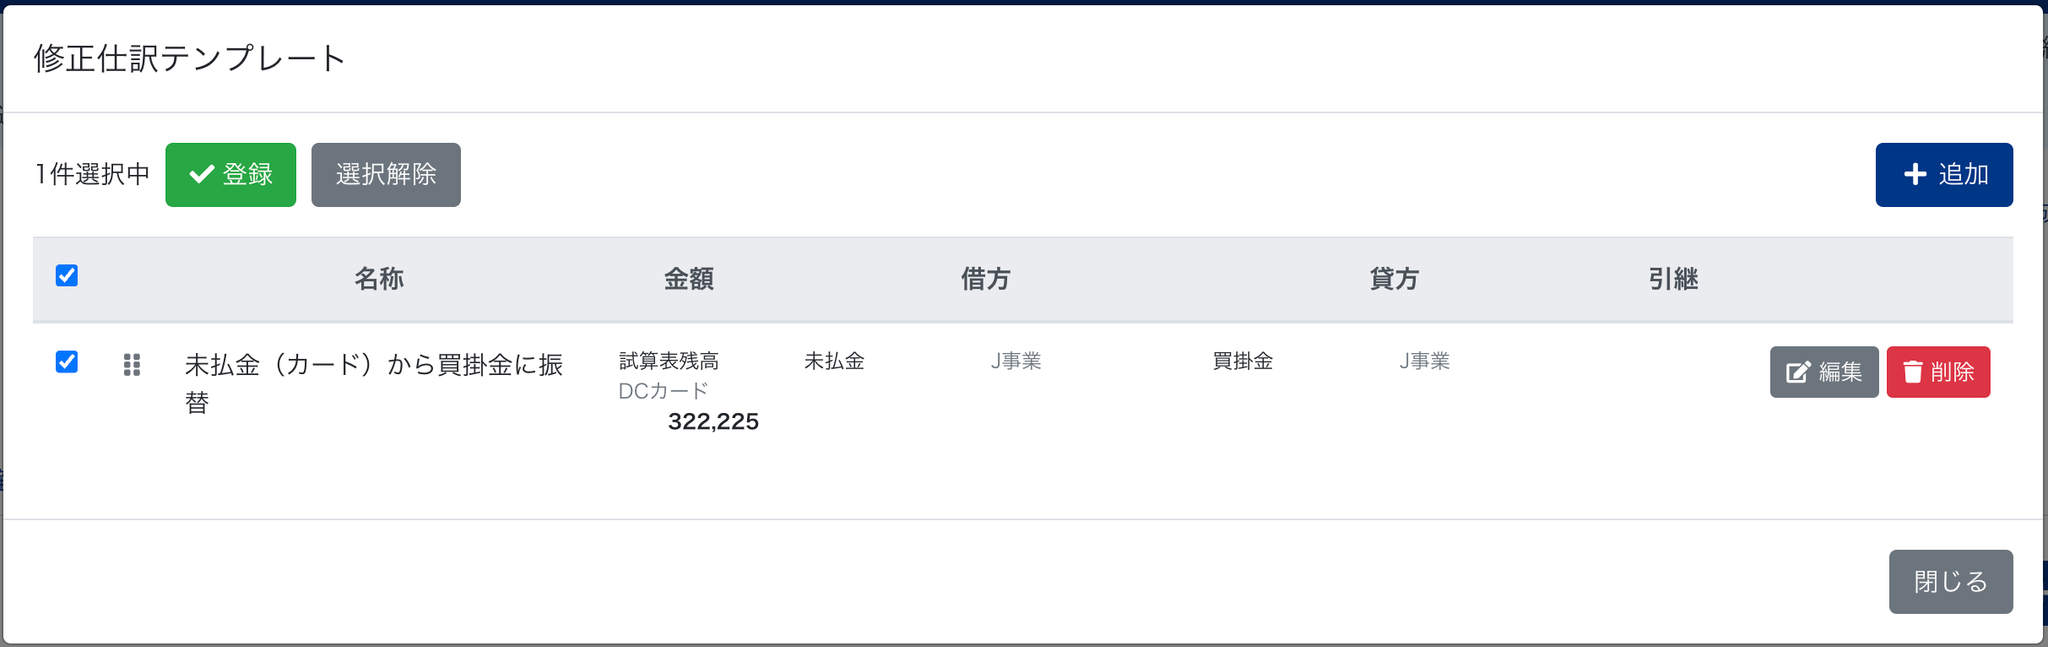Click the template name 未払金(カード)から買掛金に振替
This screenshot has height=647, width=2048.
point(375,383)
